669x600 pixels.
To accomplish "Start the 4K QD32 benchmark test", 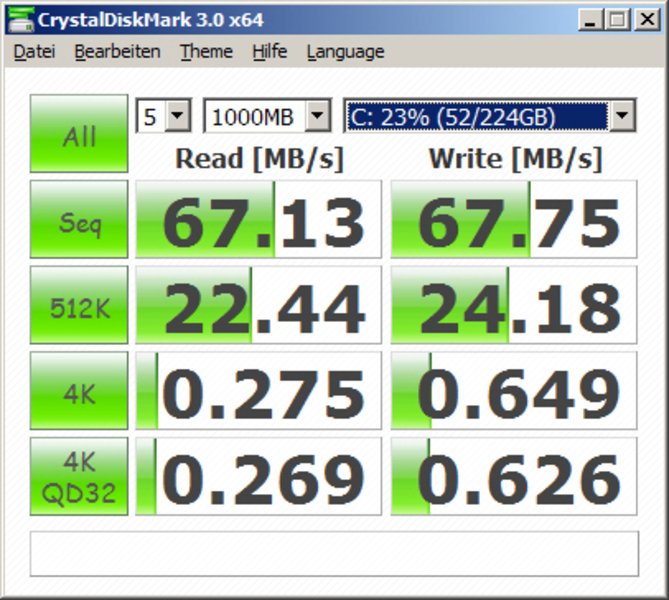I will (79, 476).
